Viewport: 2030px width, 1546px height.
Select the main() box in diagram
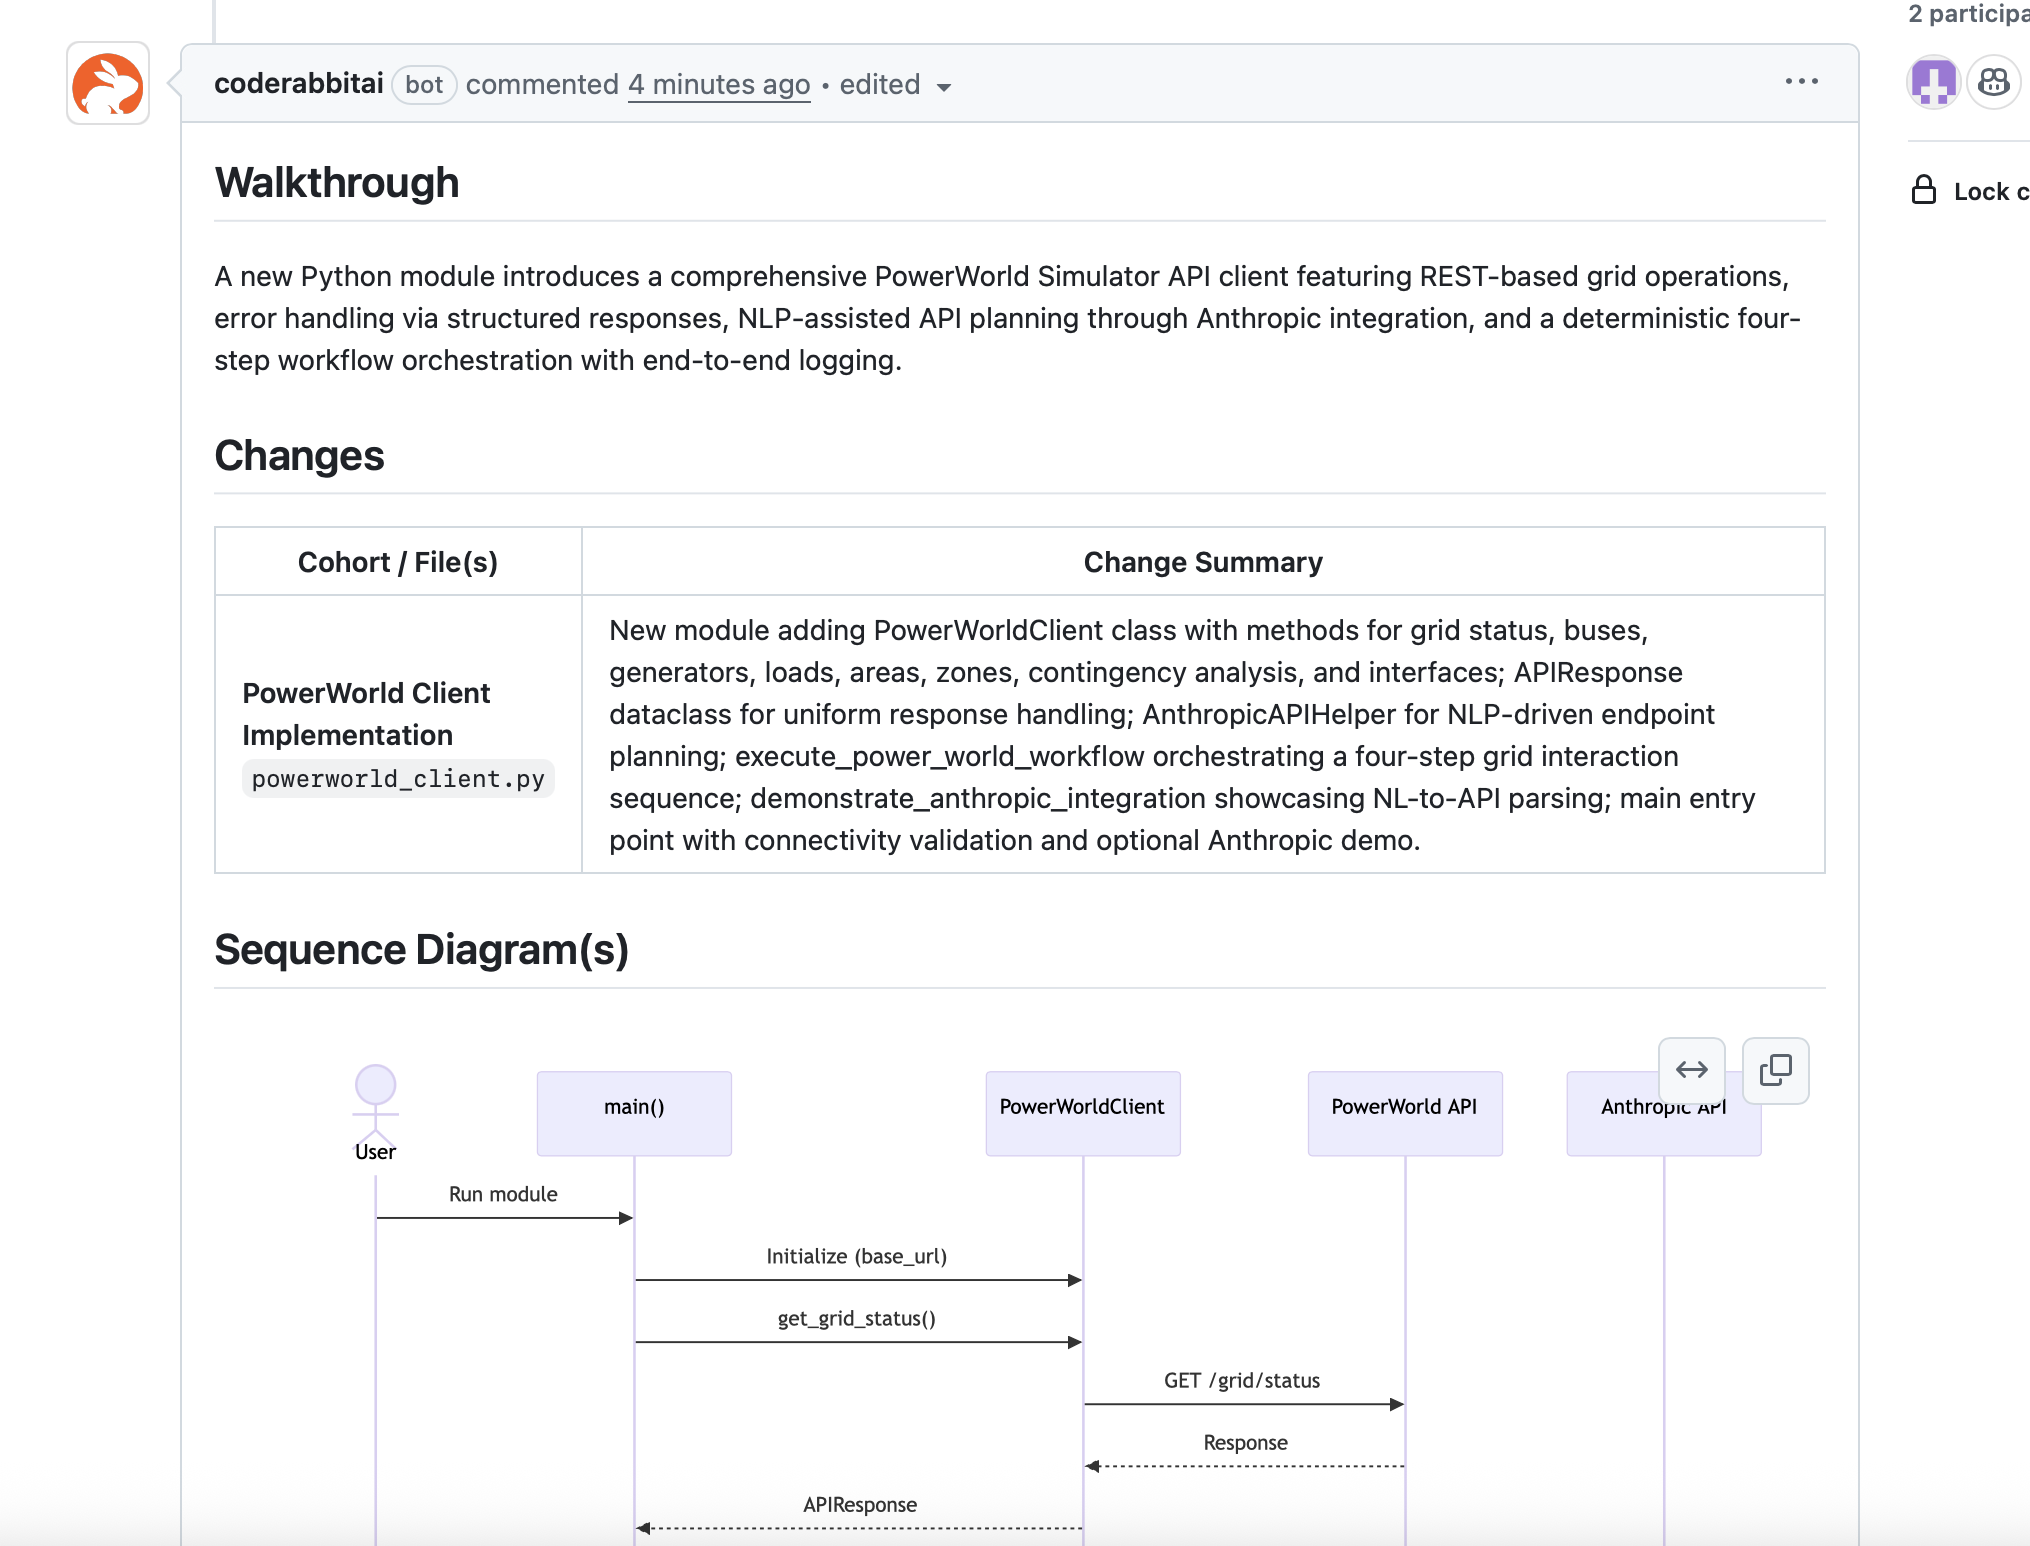[634, 1112]
